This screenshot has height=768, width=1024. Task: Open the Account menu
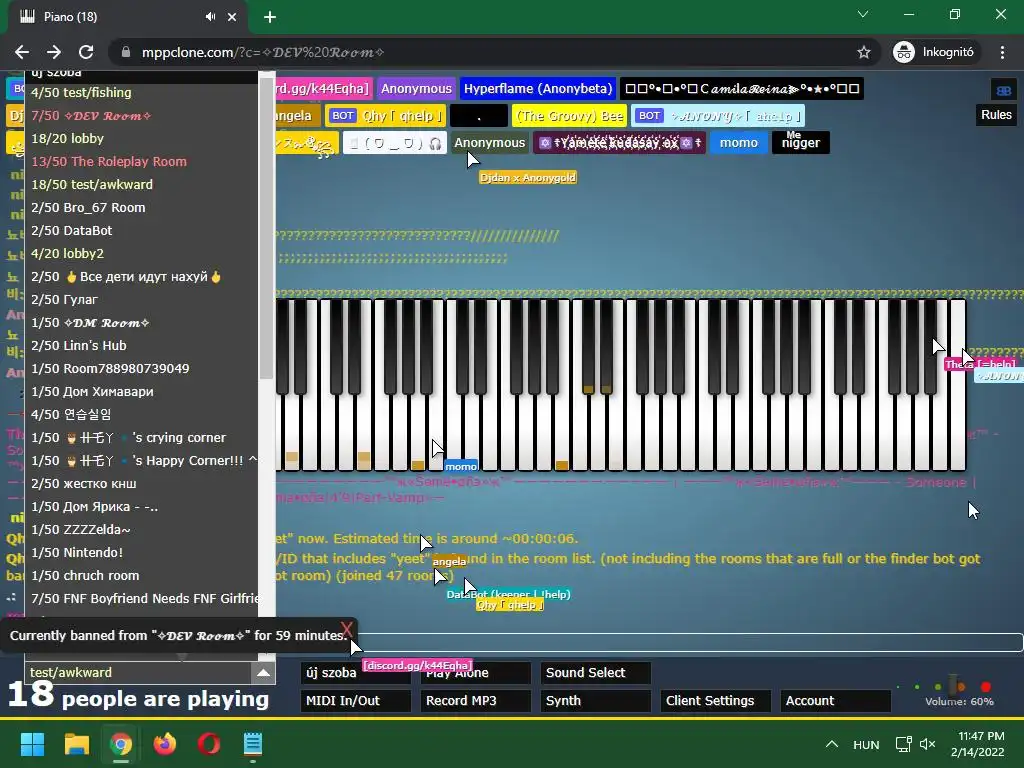click(x=835, y=701)
